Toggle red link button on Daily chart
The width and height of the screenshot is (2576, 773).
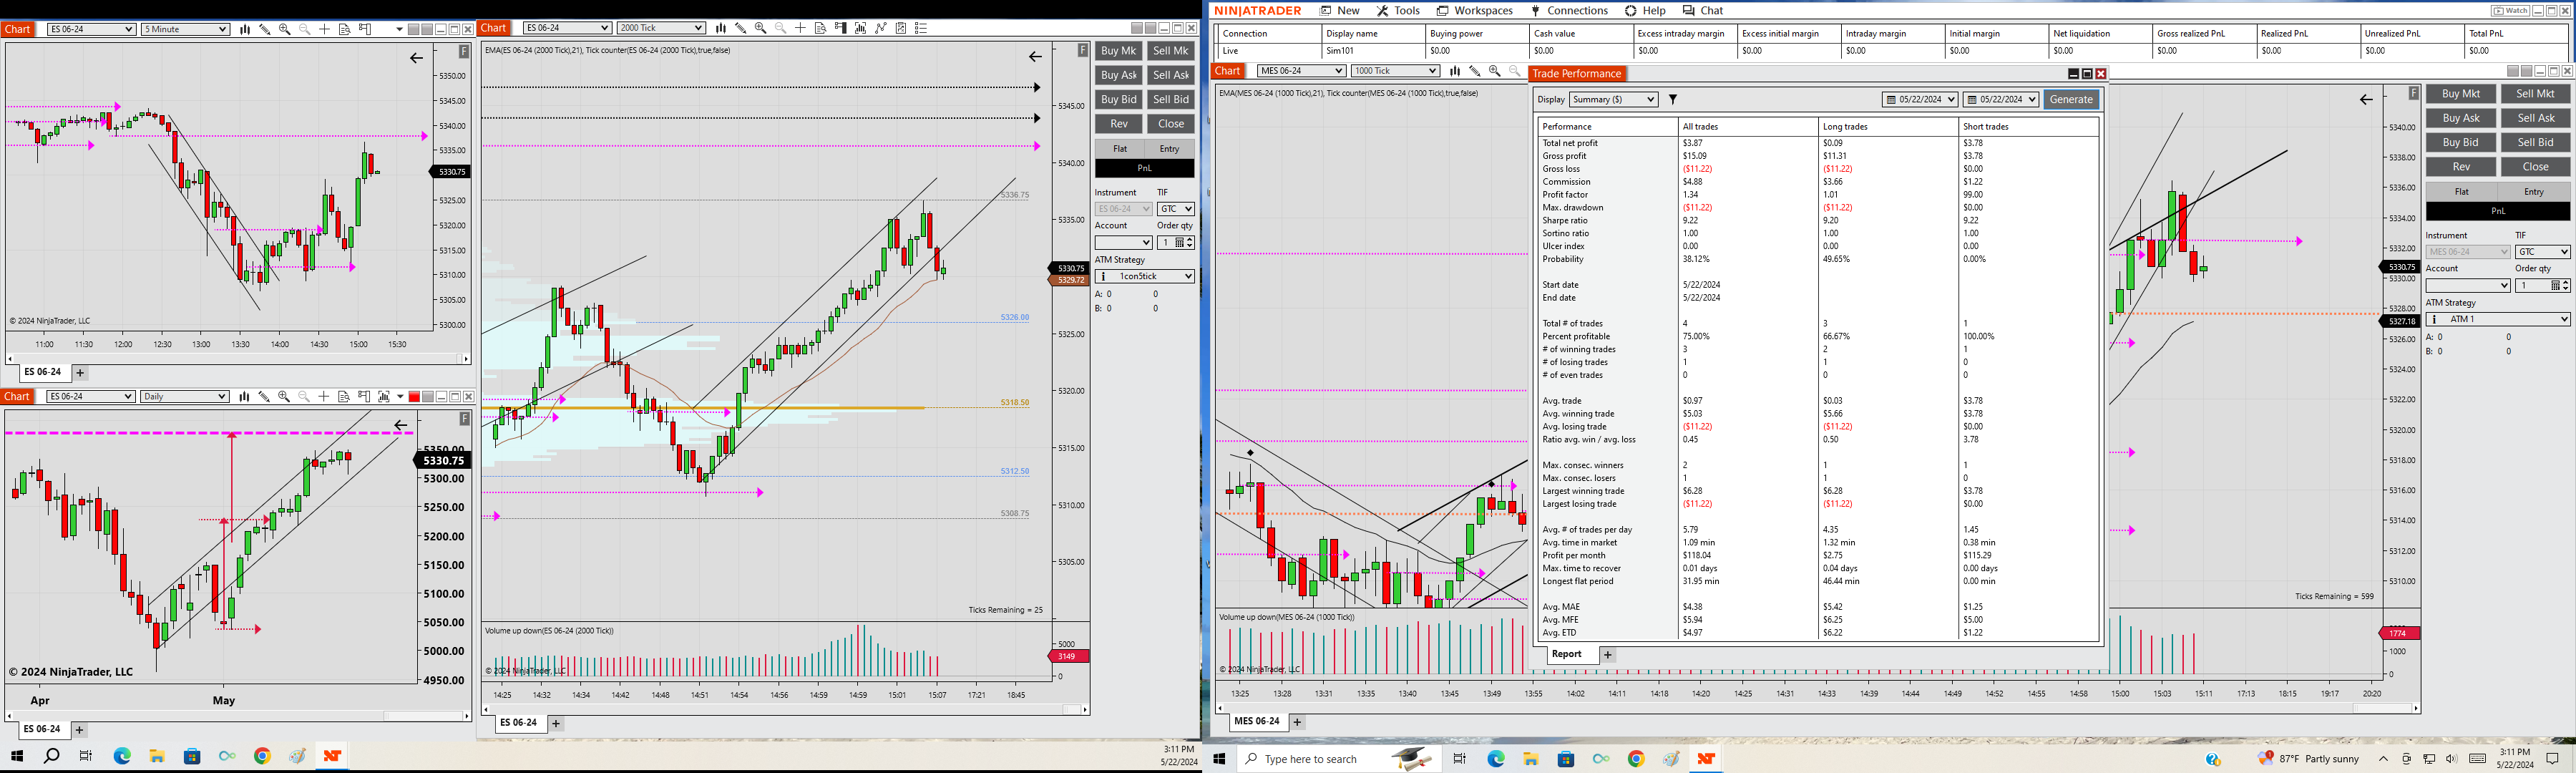coord(414,397)
